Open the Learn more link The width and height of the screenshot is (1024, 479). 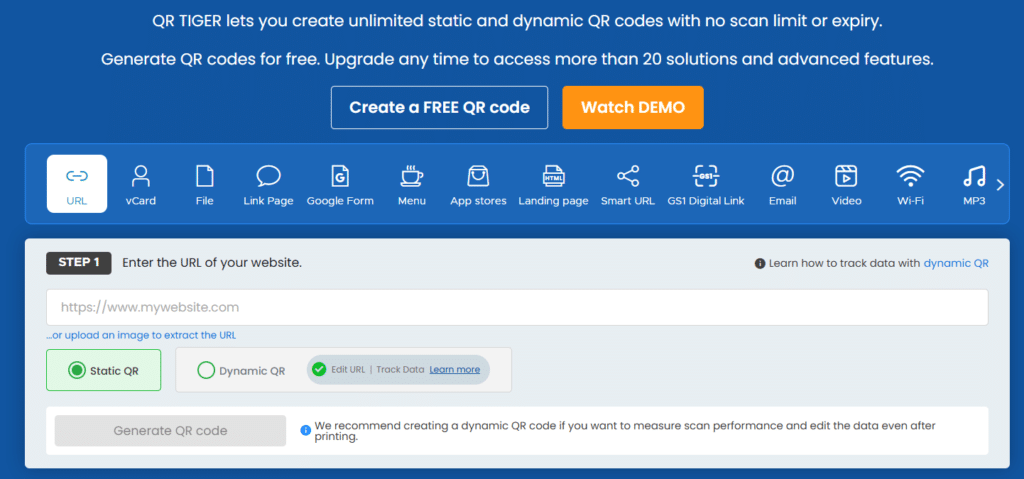[455, 369]
